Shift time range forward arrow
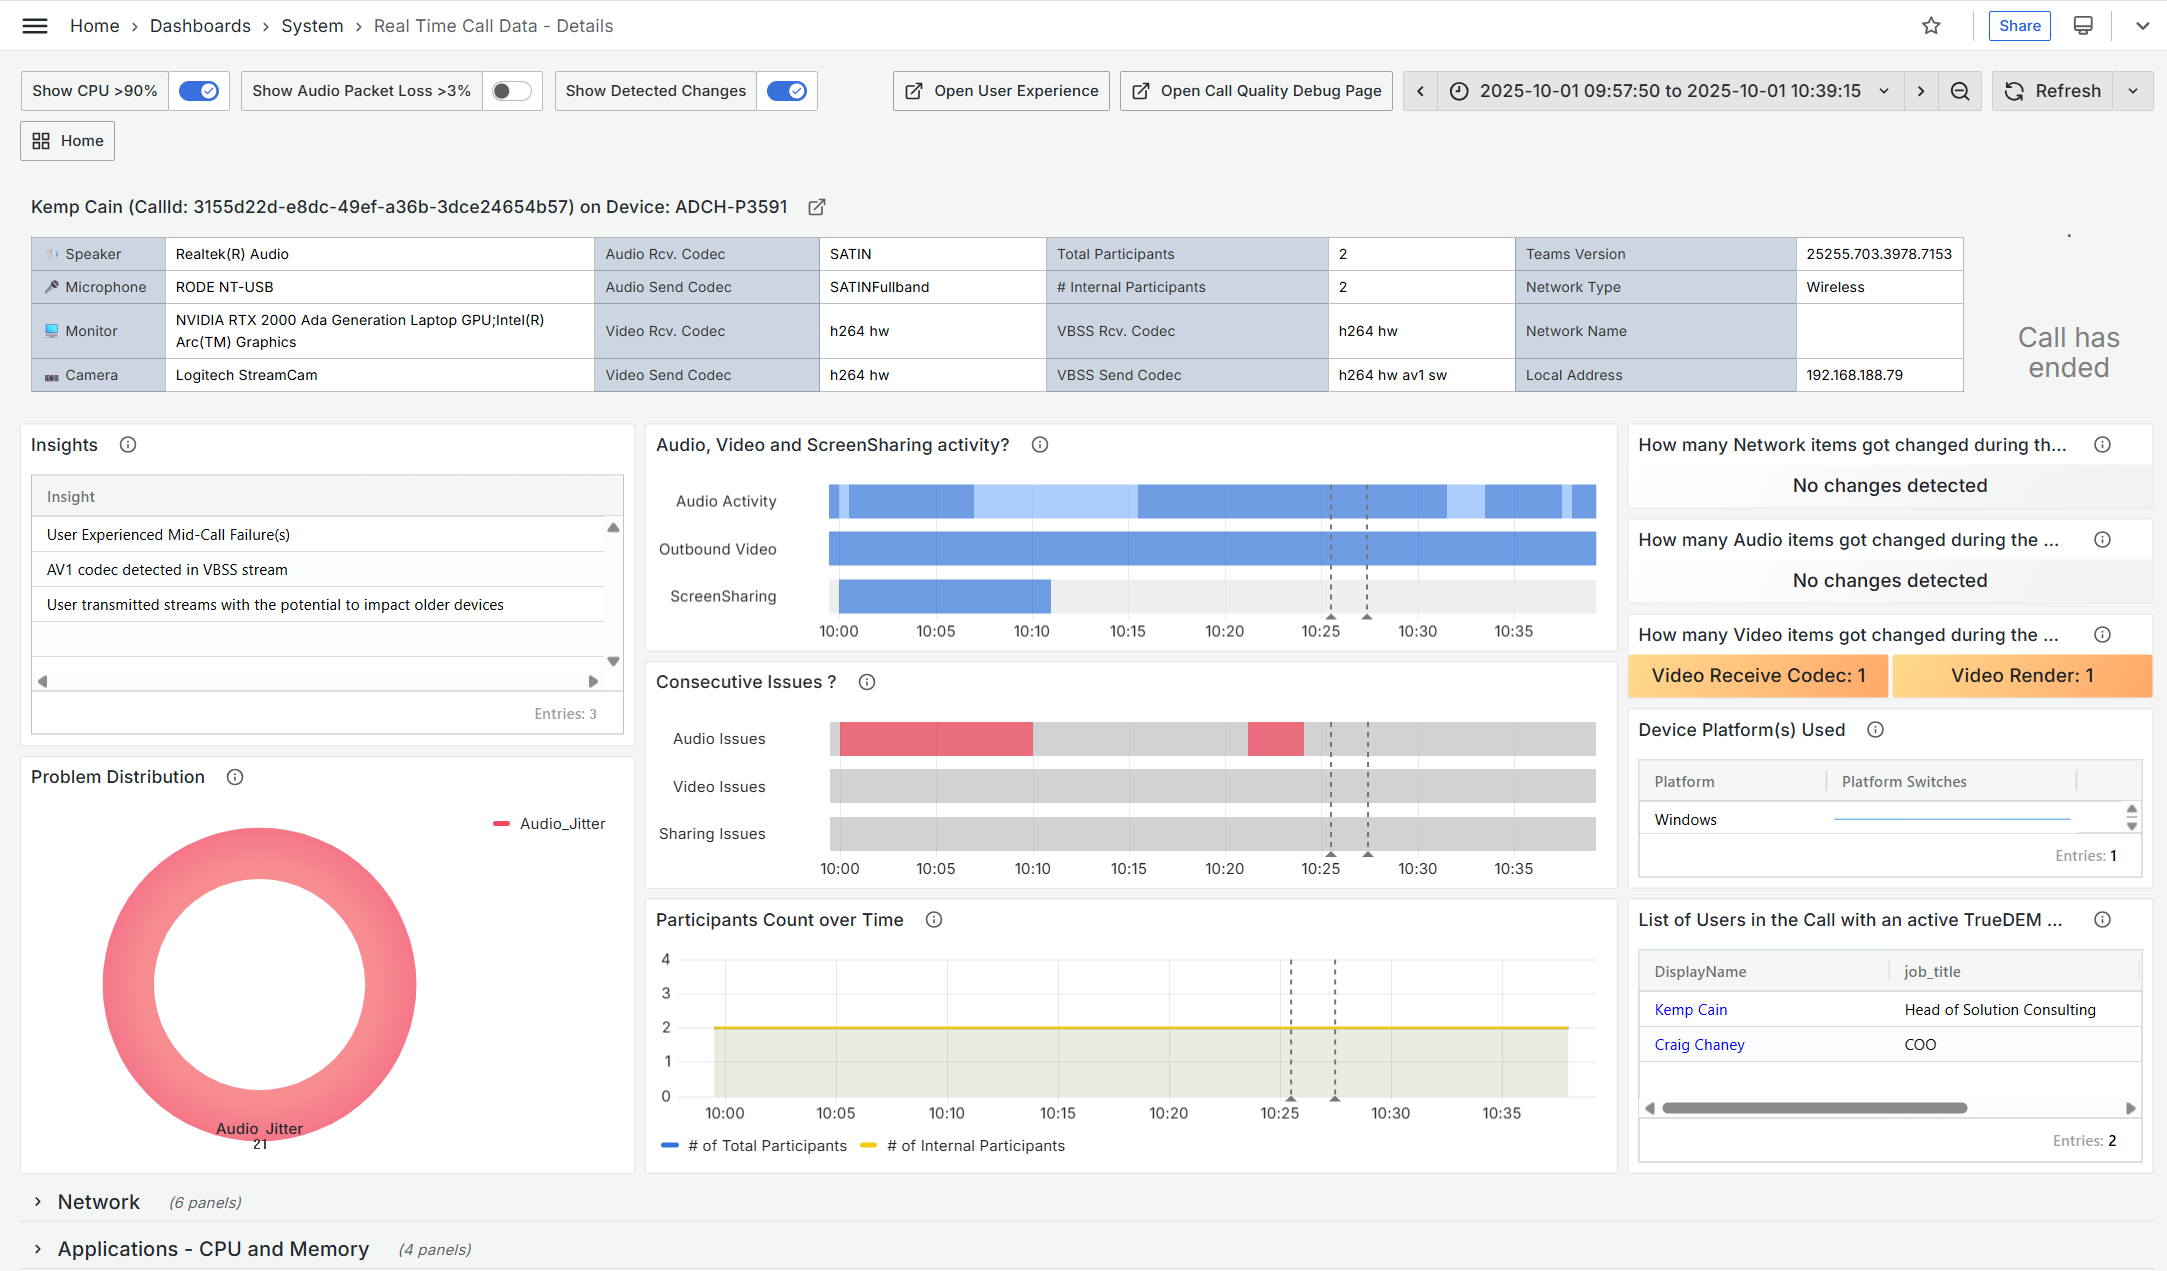 click(x=1921, y=91)
